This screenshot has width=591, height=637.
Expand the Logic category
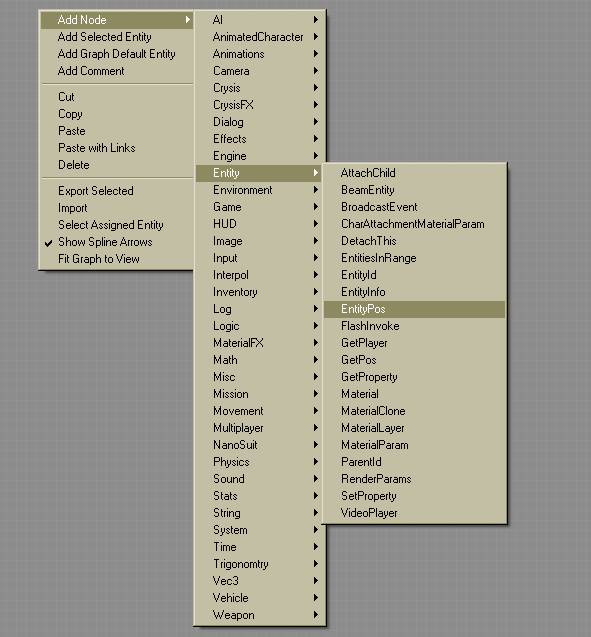[x=260, y=326]
